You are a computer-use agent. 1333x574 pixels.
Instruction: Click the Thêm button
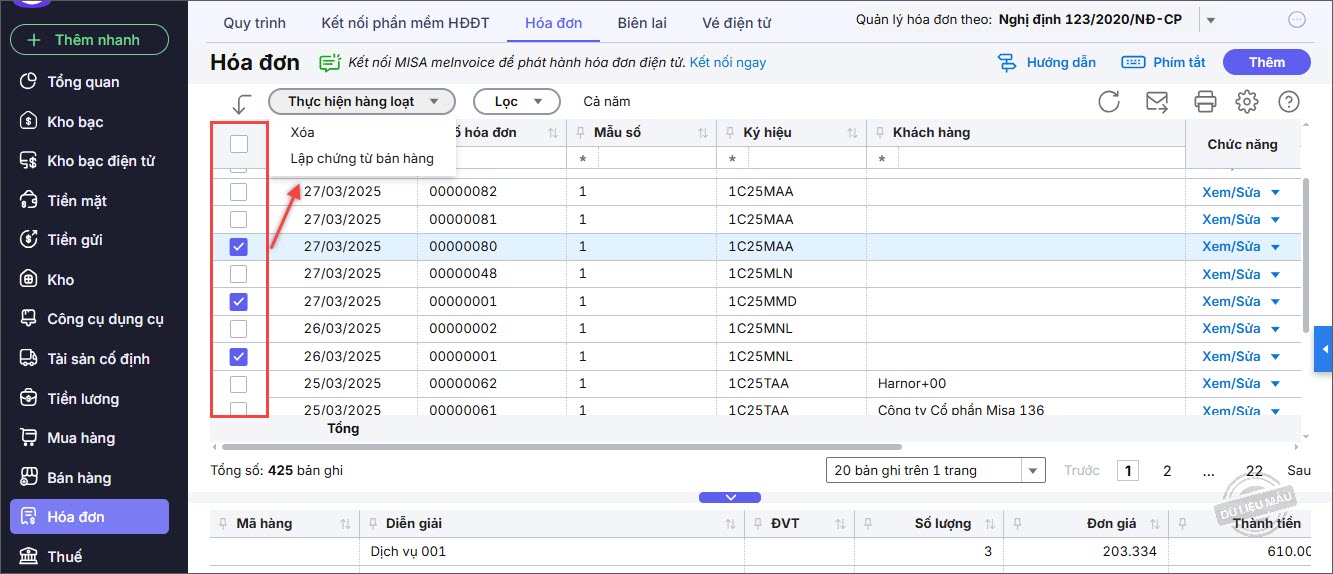click(x=1266, y=62)
